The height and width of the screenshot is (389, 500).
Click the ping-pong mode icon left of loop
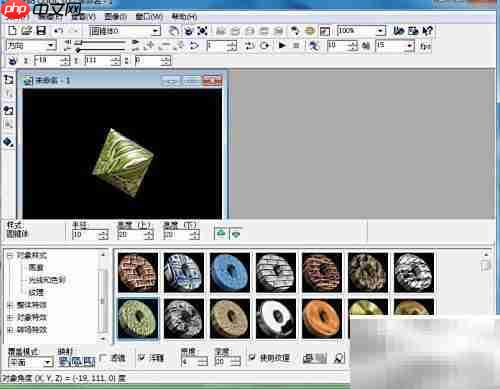coord(250,45)
